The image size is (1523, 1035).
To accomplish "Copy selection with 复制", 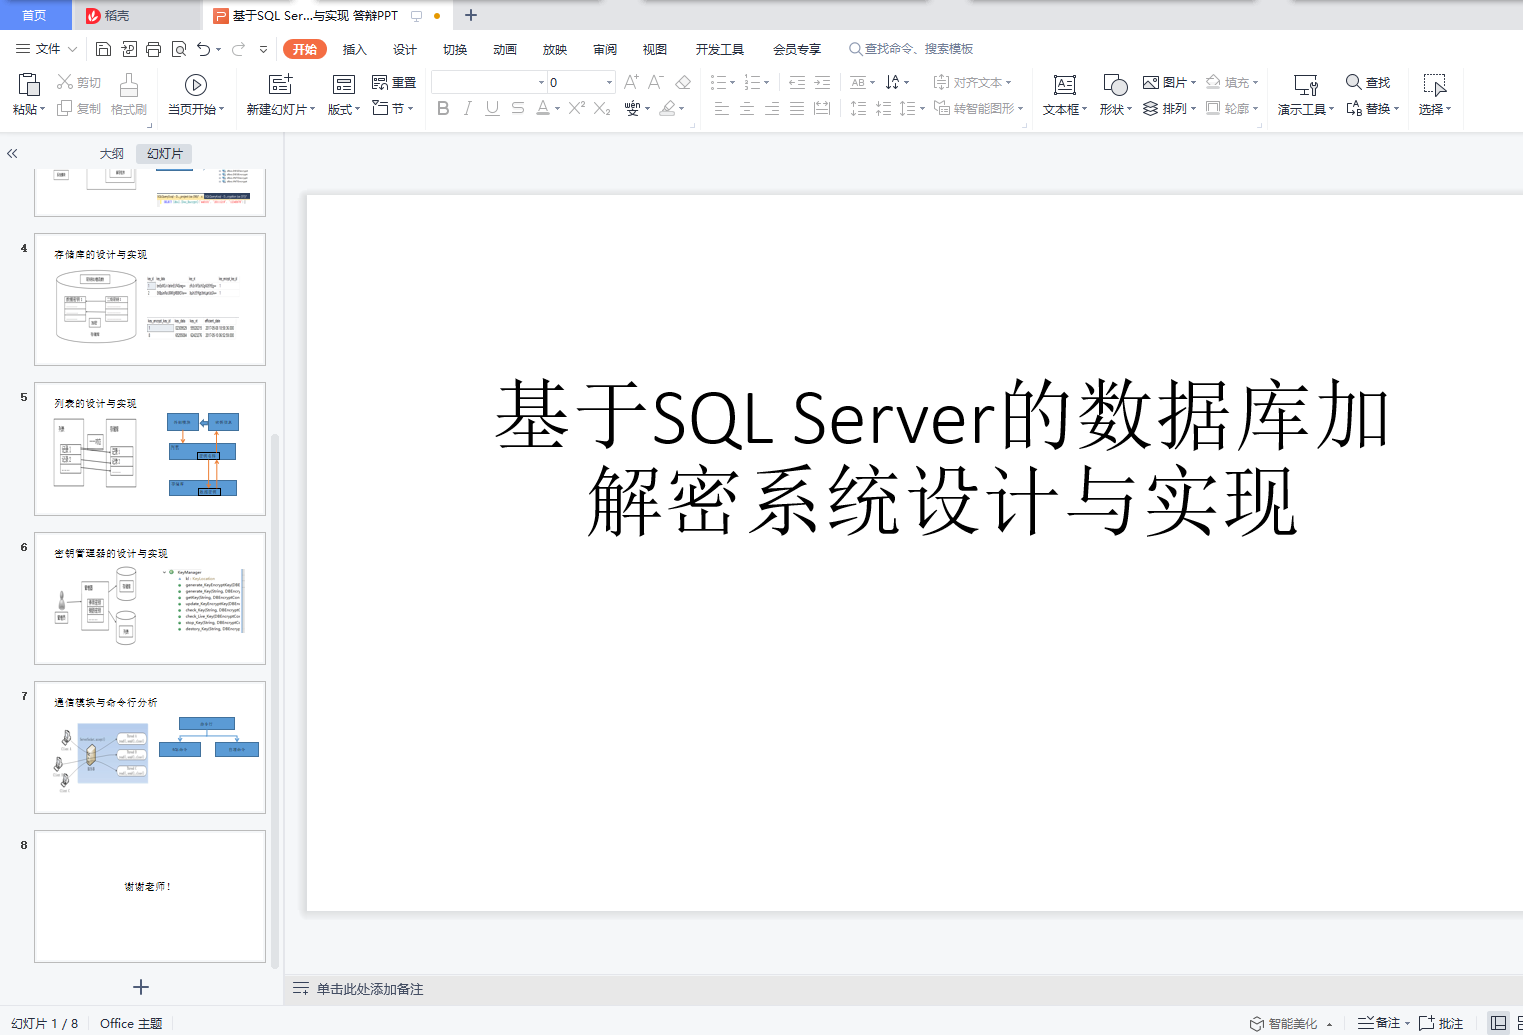I will [x=79, y=108].
